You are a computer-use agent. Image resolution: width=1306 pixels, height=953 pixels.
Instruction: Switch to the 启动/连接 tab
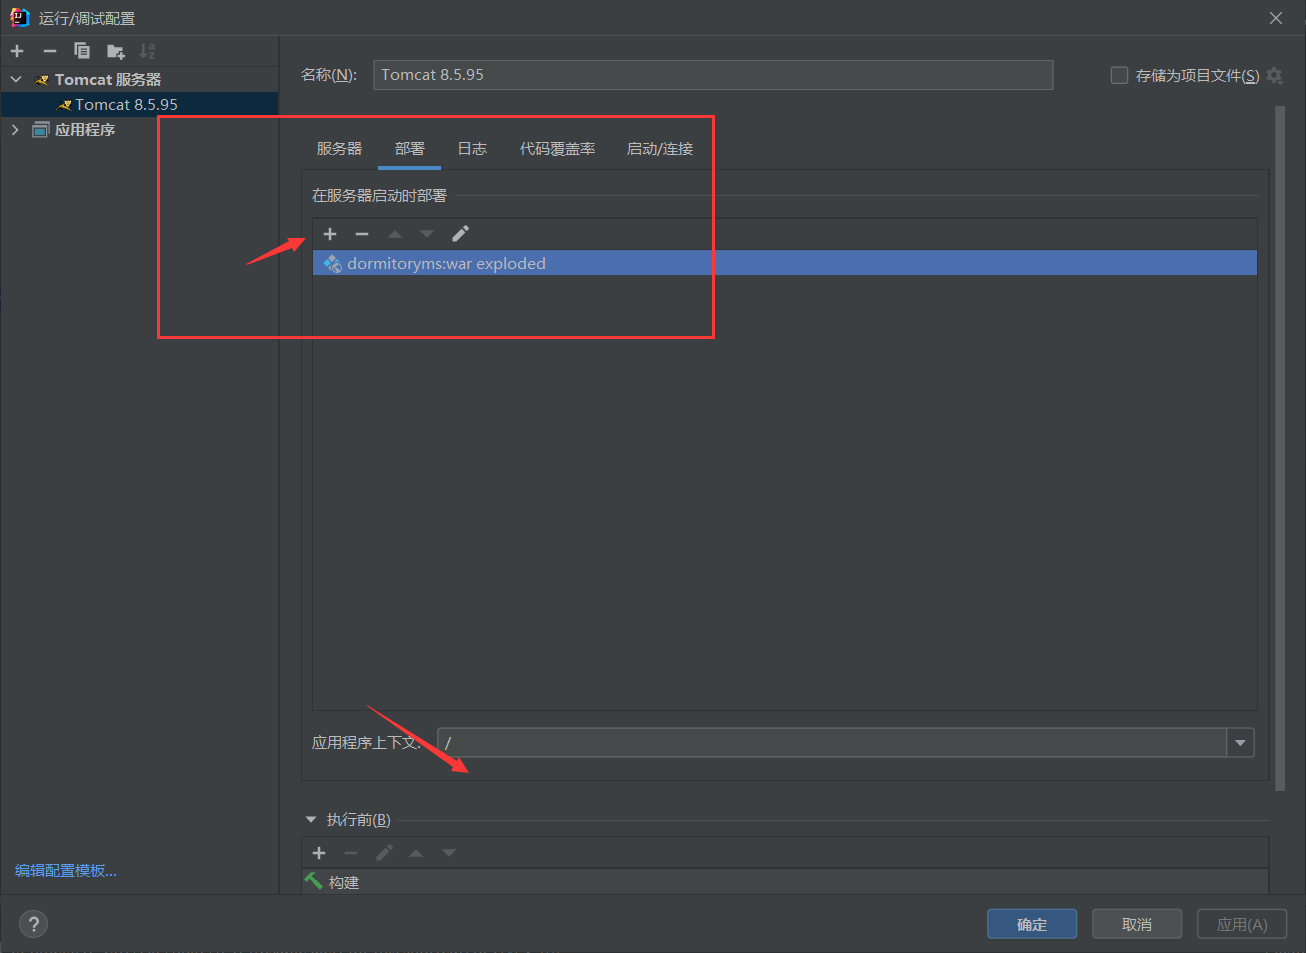point(660,148)
